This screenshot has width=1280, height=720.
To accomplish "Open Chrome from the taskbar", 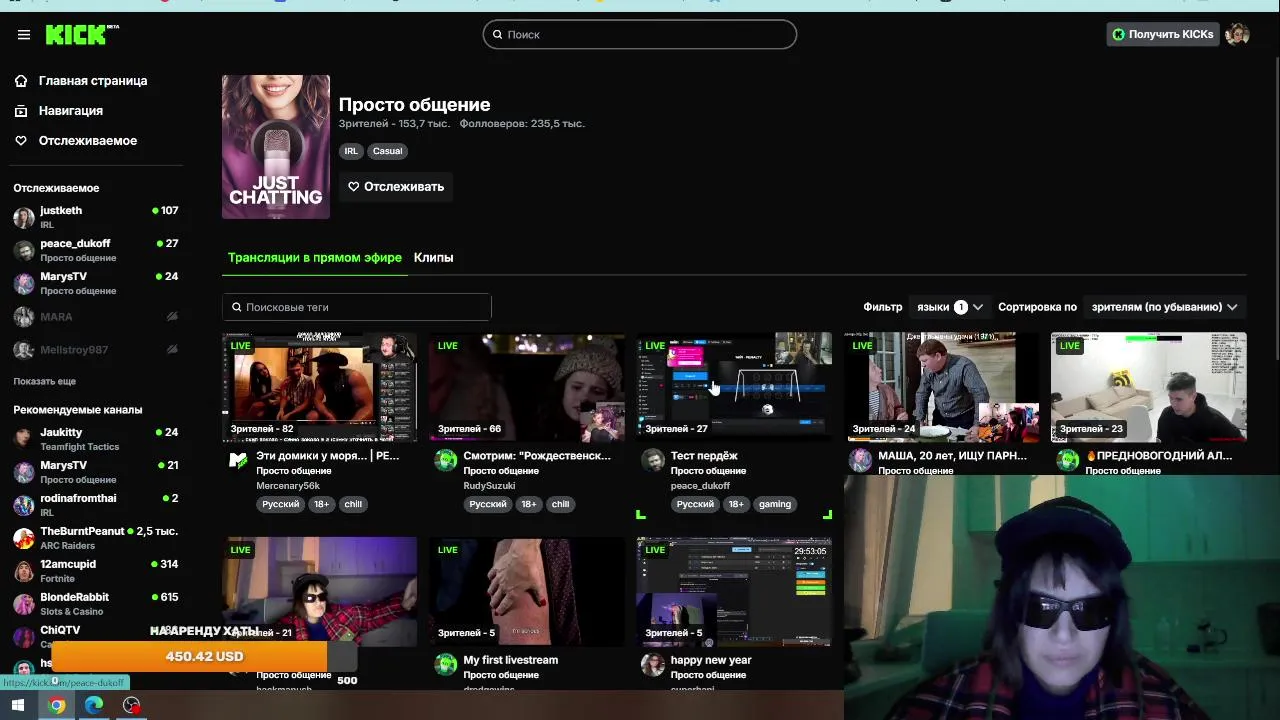I will pos(57,705).
